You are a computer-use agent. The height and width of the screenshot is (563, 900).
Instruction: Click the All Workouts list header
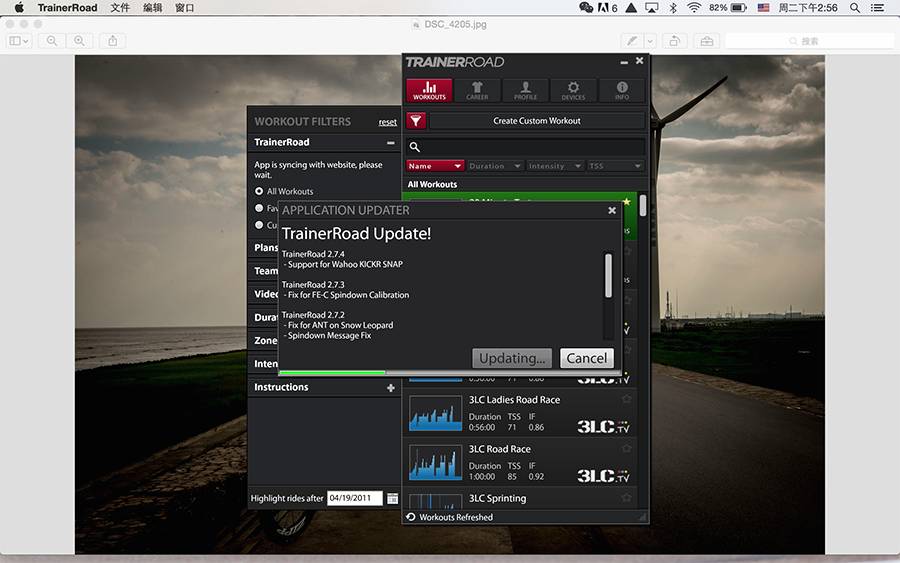(x=432, y=184)
